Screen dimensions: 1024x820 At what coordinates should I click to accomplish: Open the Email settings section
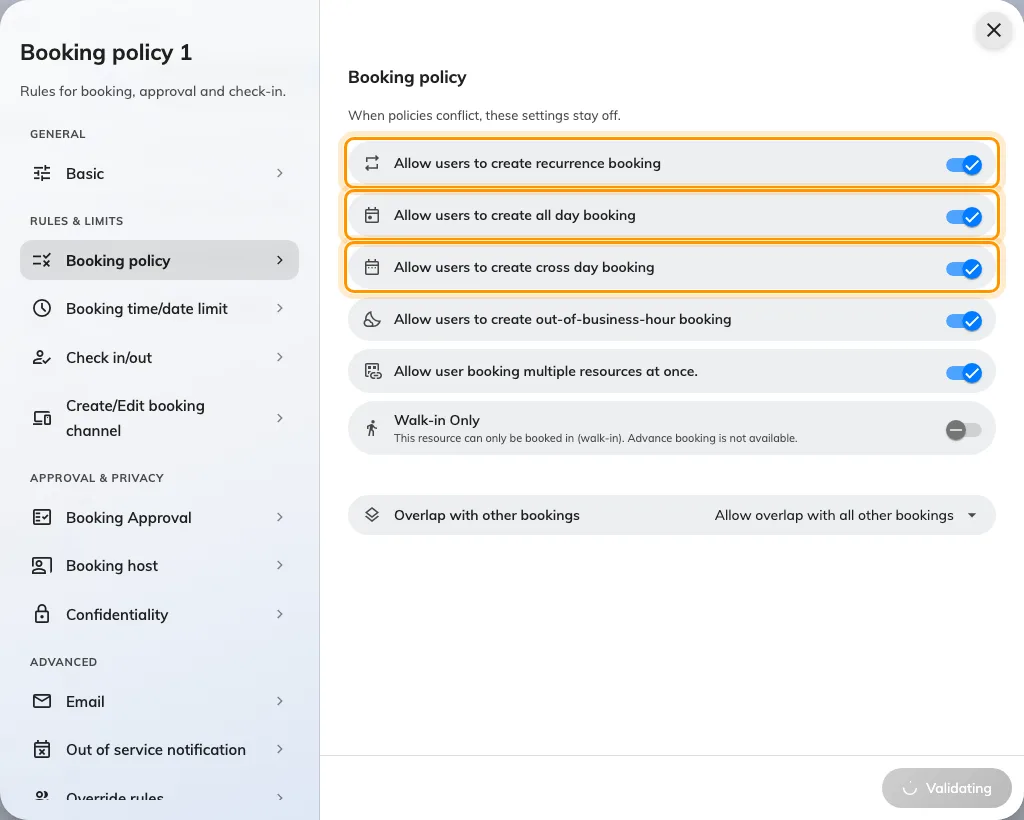click(159, 701)
